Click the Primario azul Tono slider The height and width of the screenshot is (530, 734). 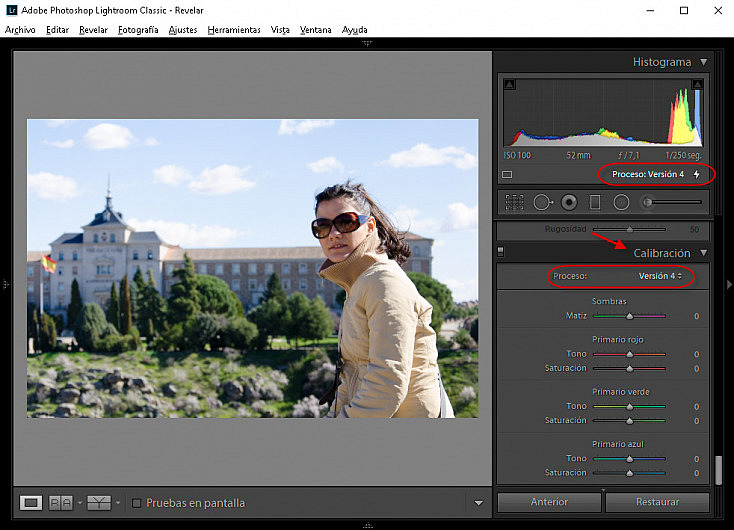click(629, 459)
